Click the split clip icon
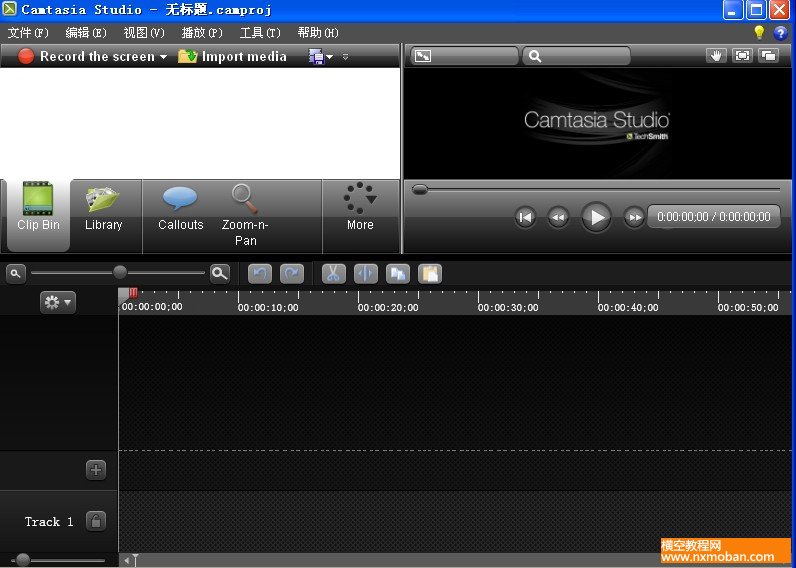This screenshot has height=568, width=796. click(x=365, y=273)
